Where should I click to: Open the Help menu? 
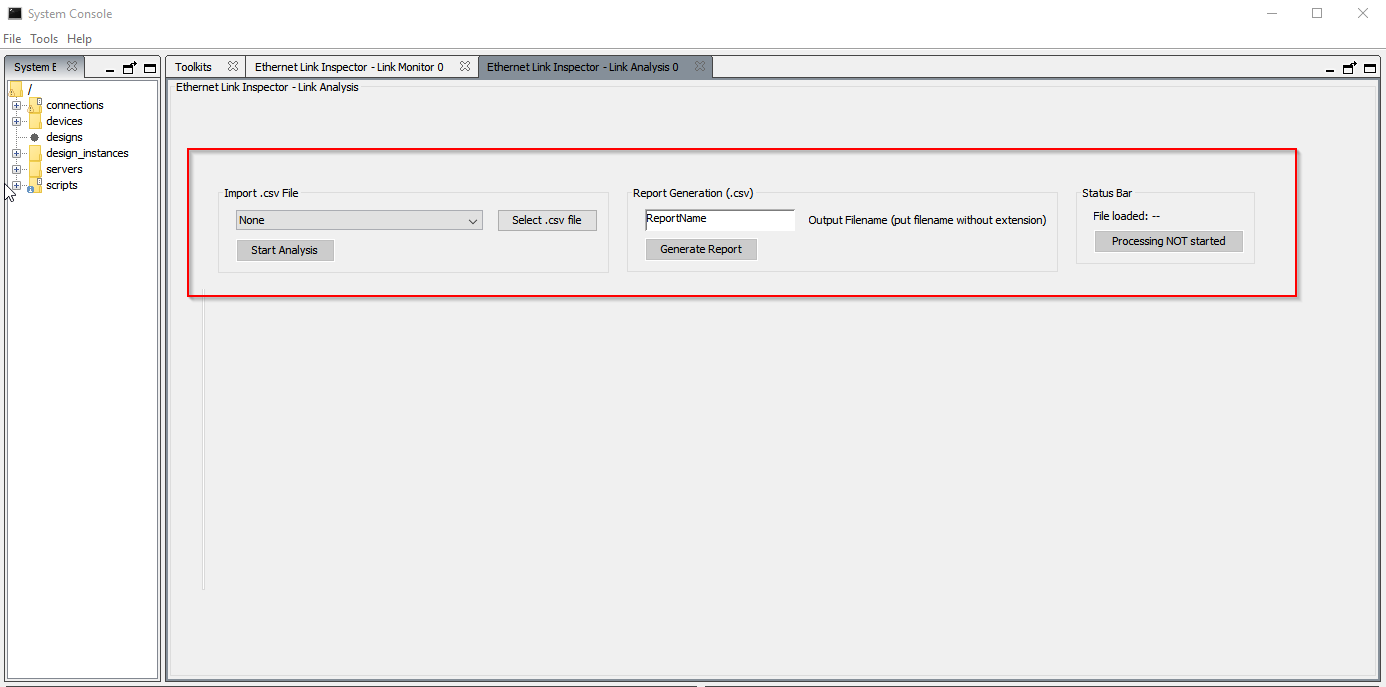(79, 39)
